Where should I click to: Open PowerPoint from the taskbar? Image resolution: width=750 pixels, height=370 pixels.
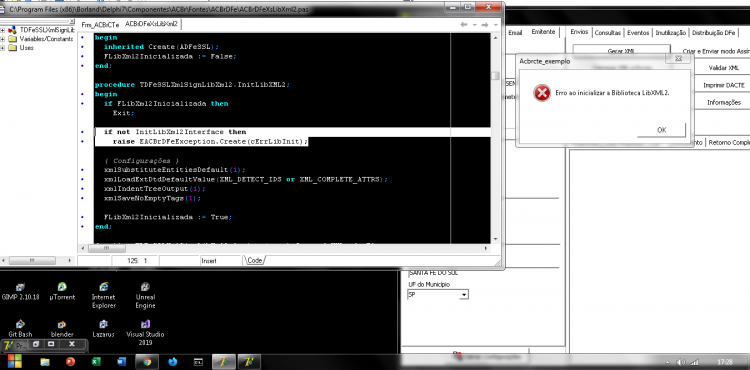pyautogui.click(x=70, y=362)
